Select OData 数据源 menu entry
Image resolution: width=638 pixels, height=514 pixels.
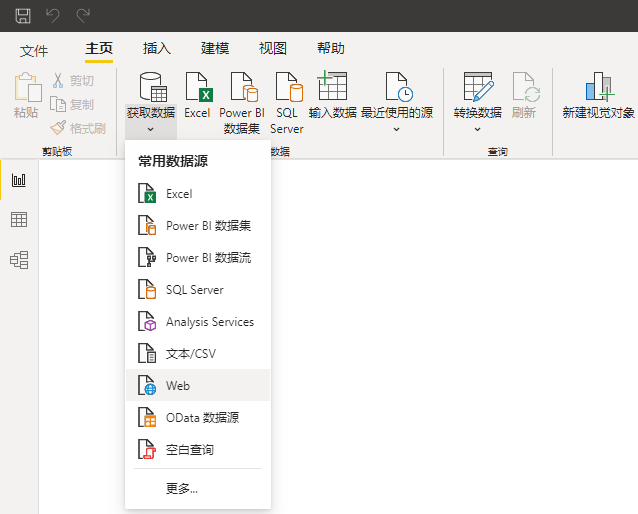click(x=198, y=418)
